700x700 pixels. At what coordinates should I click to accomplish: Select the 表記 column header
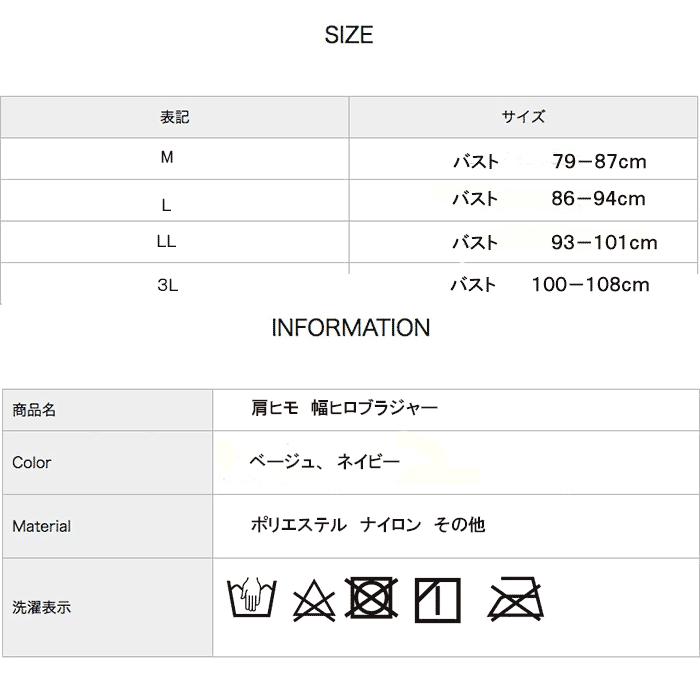tap(174, 117)
